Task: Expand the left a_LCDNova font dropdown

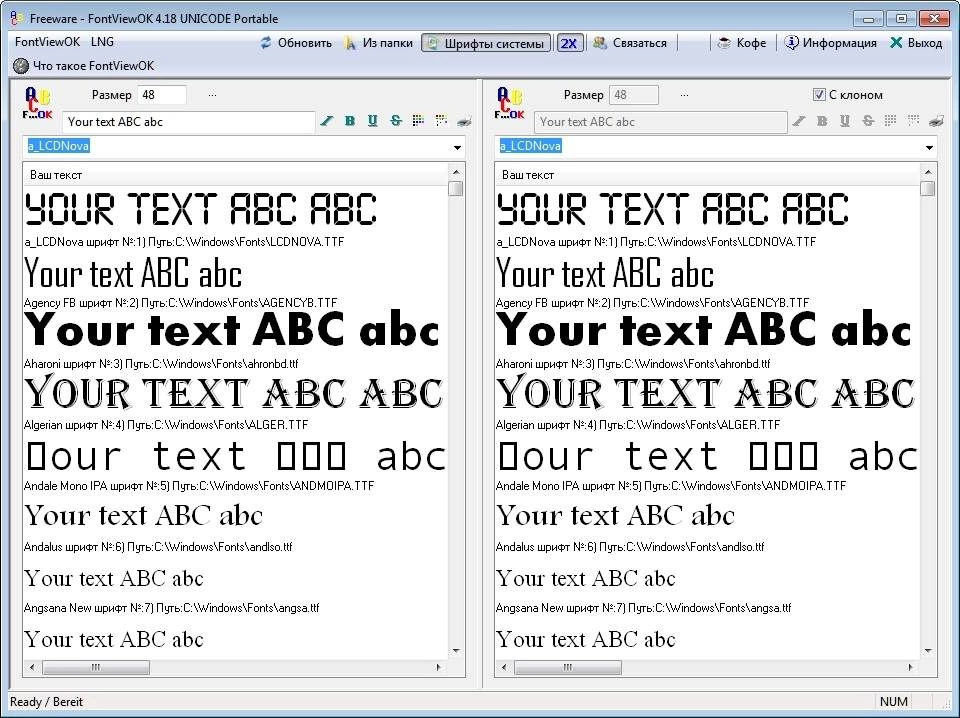Action: click(457, 148)
